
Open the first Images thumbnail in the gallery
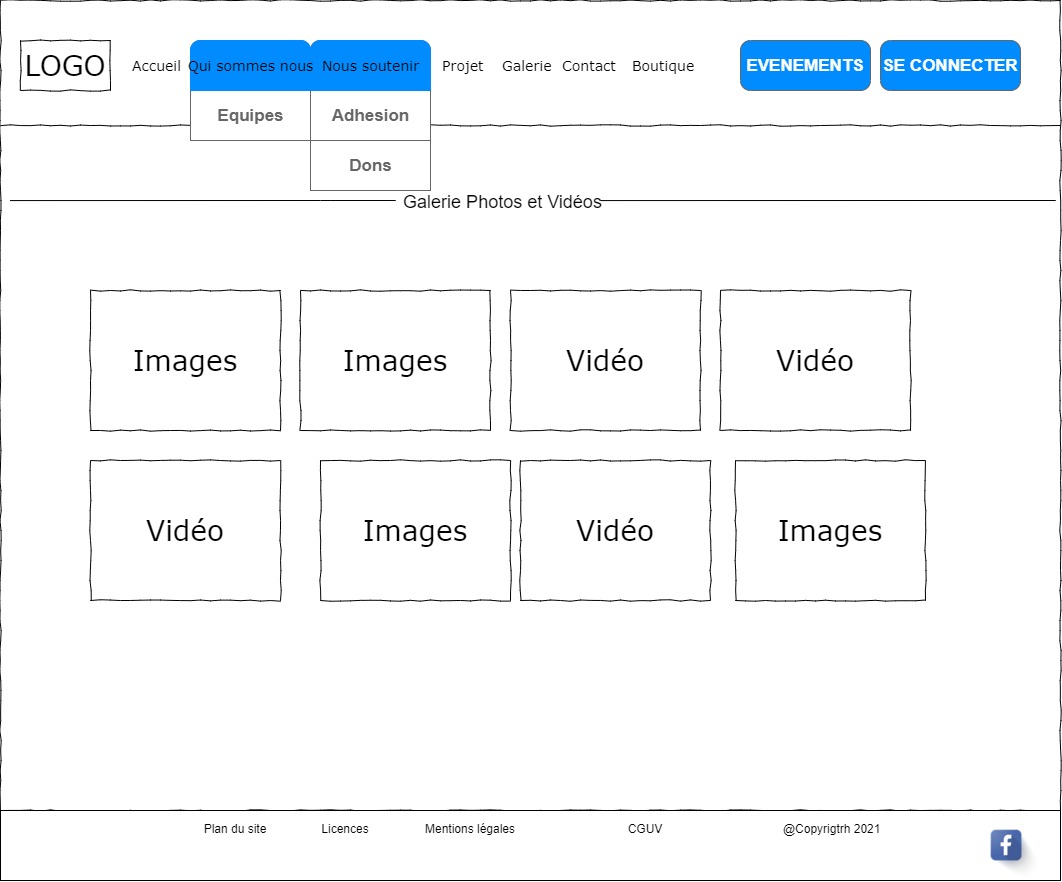(185, 361)
